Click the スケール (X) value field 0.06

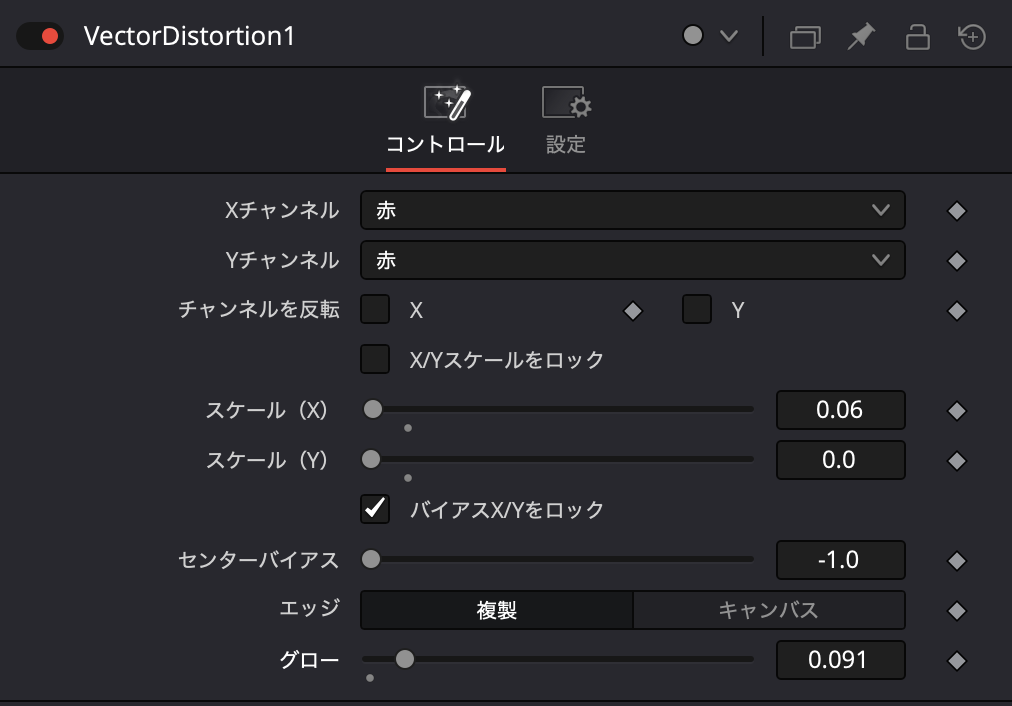pos(840,410)
